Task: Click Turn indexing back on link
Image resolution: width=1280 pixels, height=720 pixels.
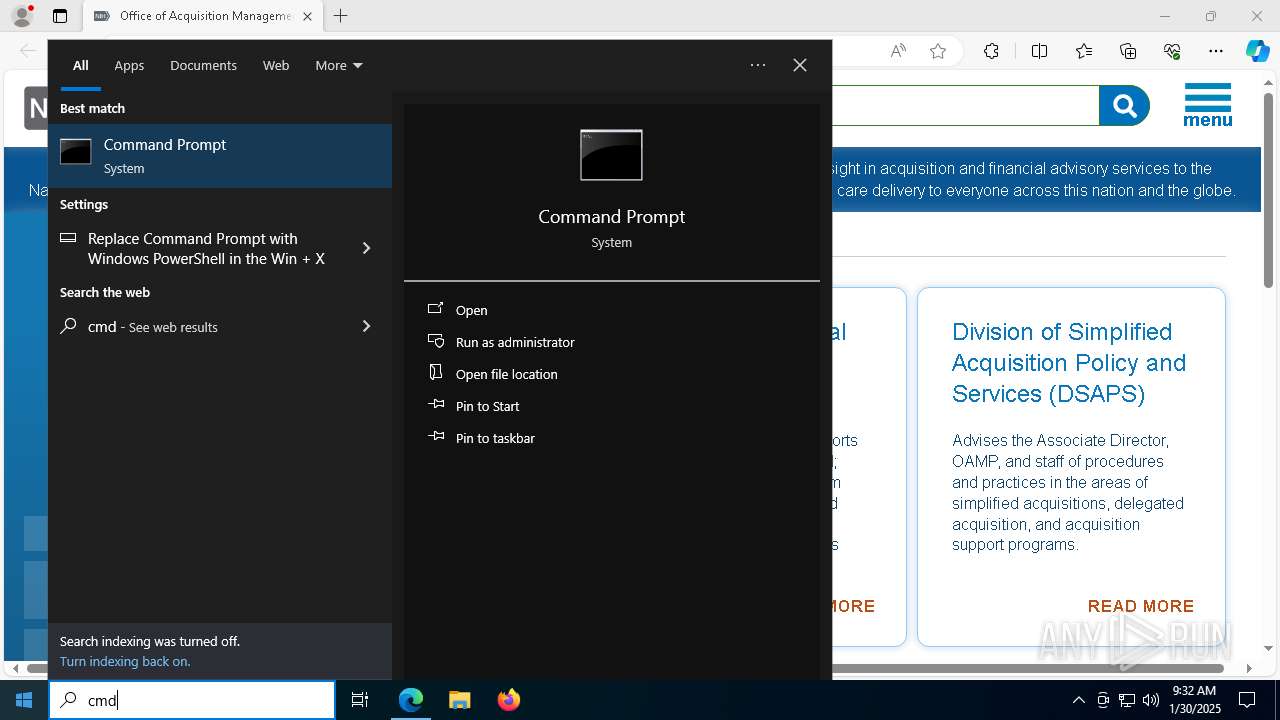Action: coord(125,661)
